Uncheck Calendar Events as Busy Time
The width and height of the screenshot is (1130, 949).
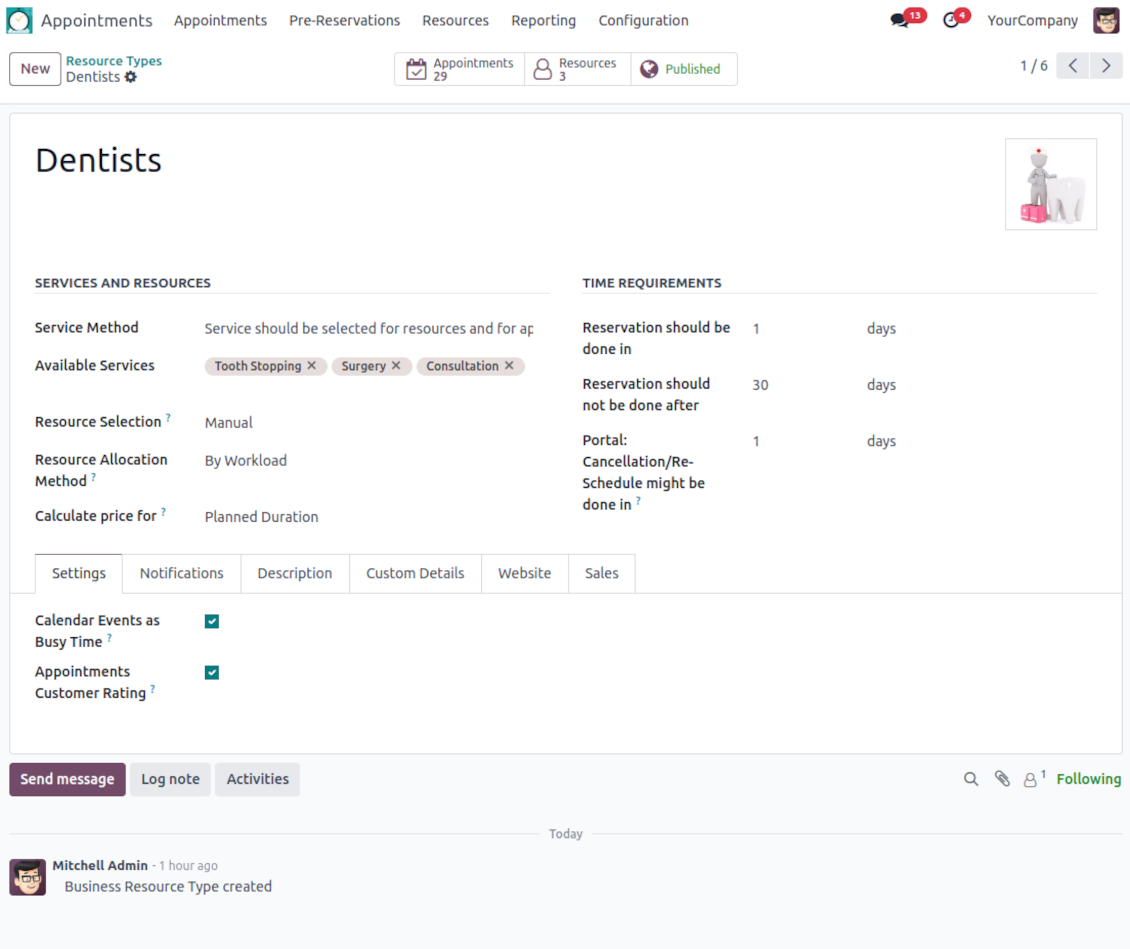pyautogui.click(x=212, y=622)
